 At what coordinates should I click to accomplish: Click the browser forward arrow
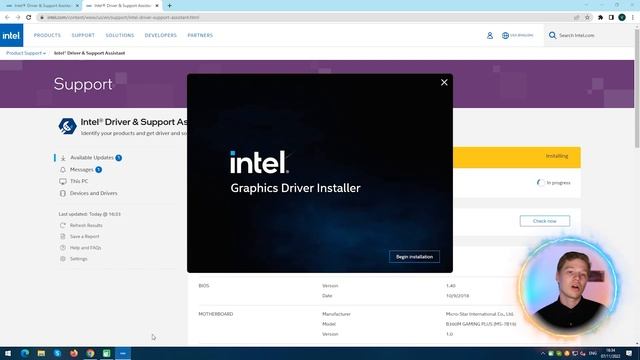tap(18, 18)
